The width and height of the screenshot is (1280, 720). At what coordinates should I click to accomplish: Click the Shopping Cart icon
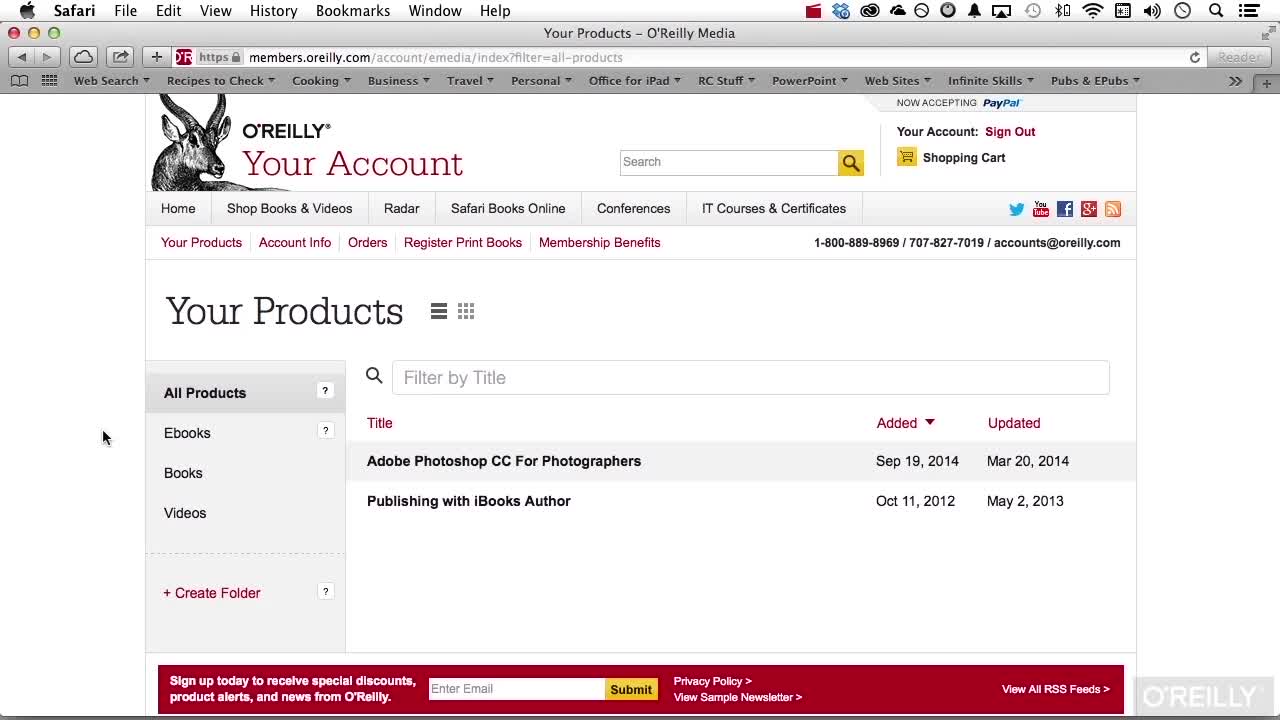(907, 157)
